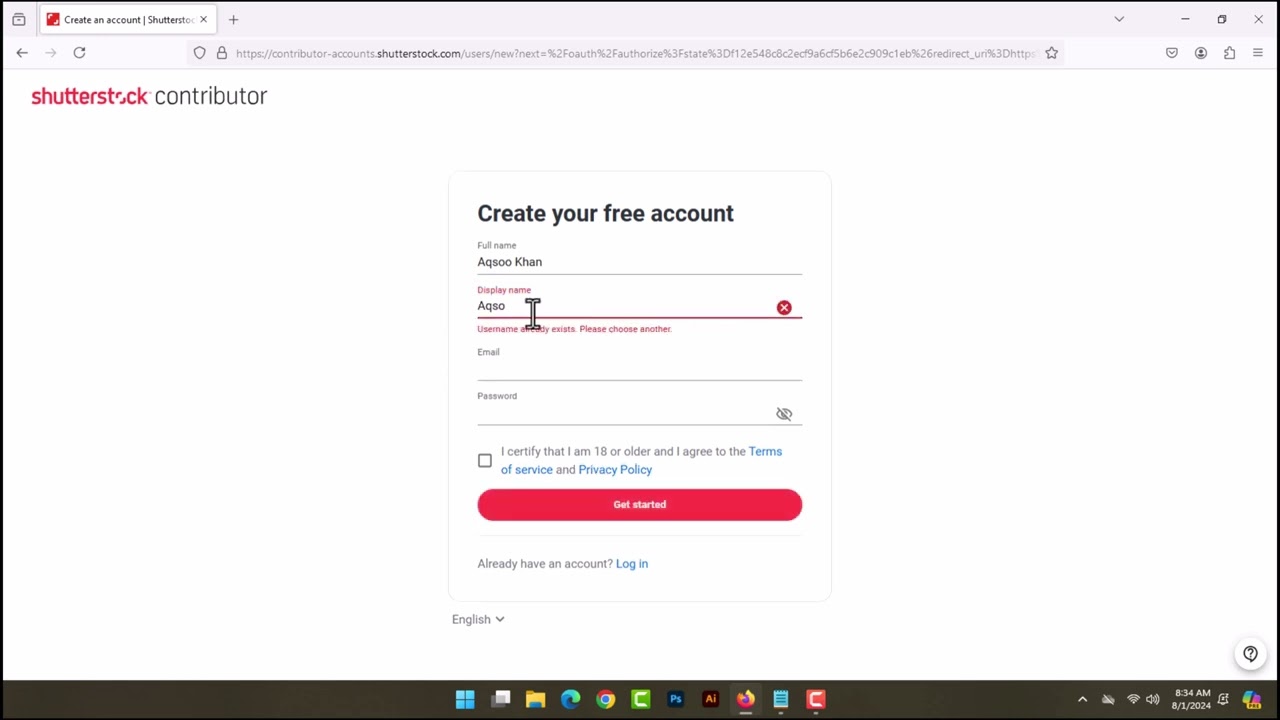Click into the Password field
The image size is (1280, 720).
(x=625, y=414)
